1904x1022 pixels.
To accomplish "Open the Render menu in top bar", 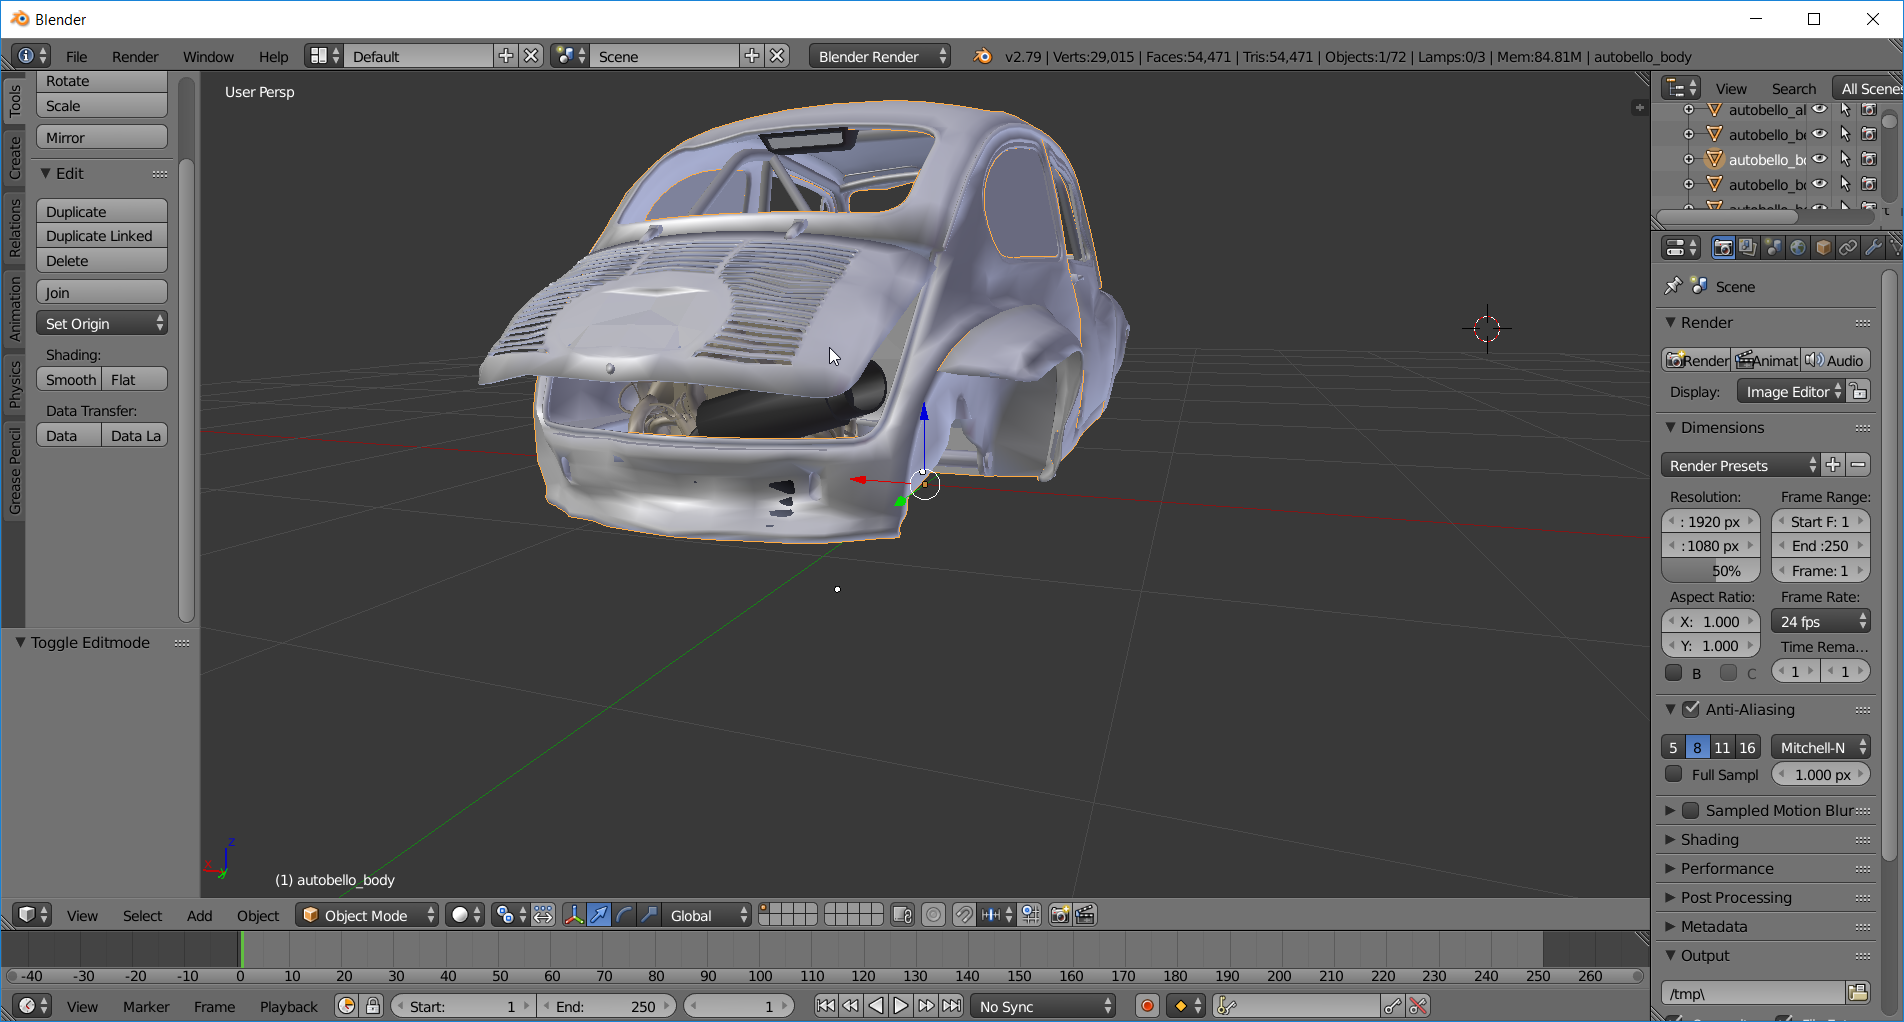I will tap(135, 57).
